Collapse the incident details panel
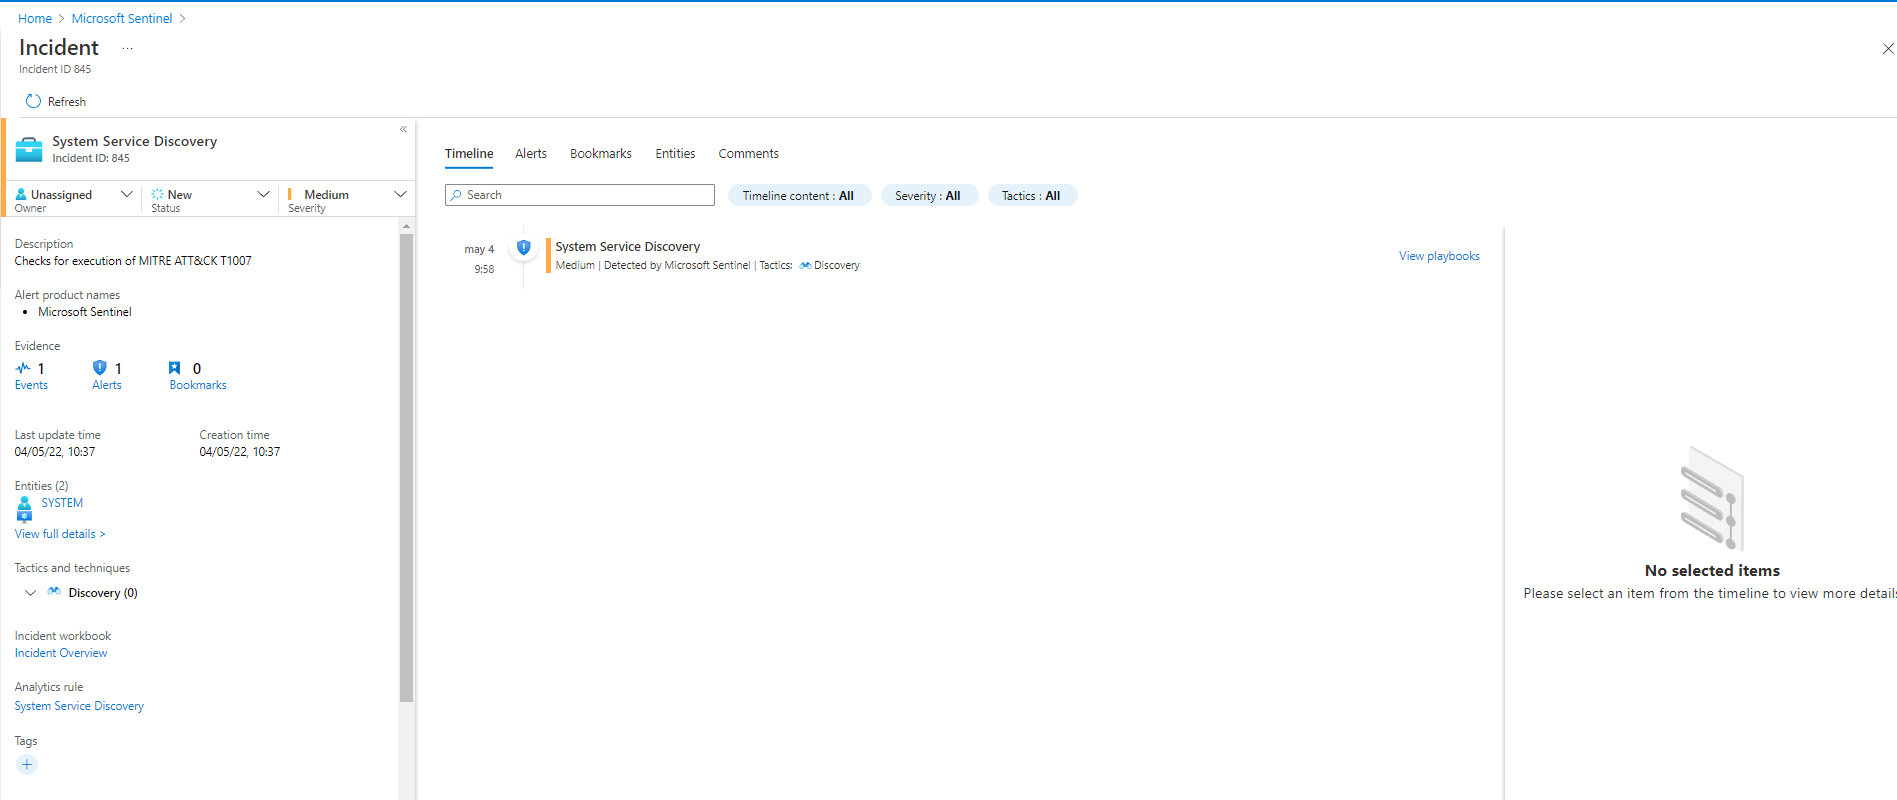1897x800 pixels. pyautogui.click(x=403, y=129)
